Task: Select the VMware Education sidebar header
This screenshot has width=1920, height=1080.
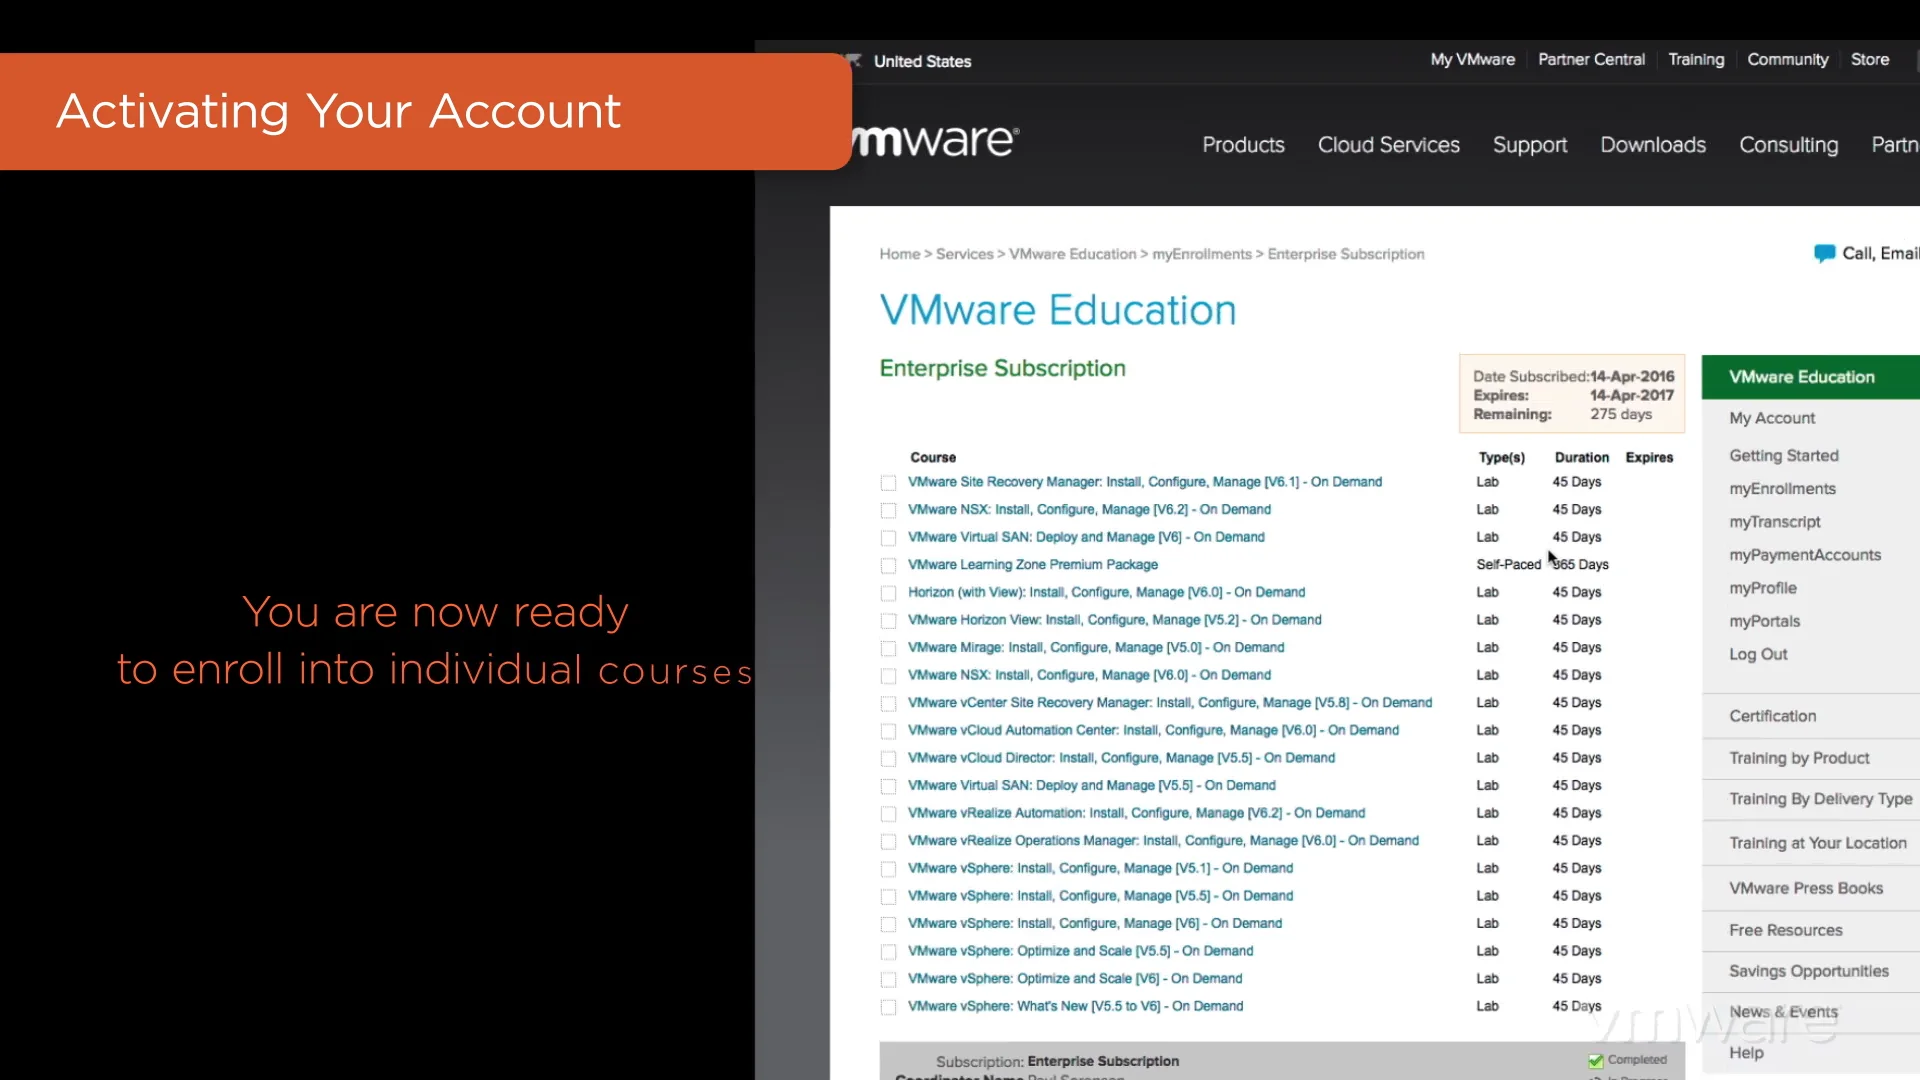Action: point(1801,377)
